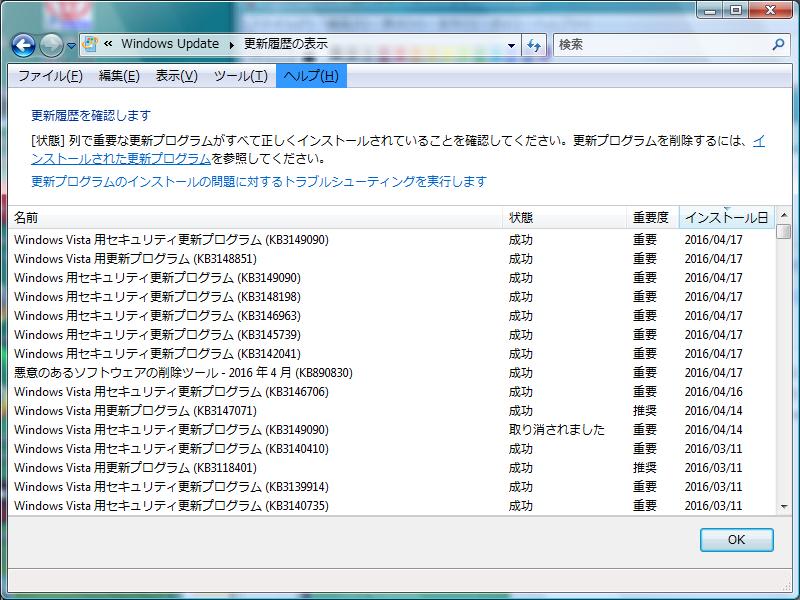Open the 編集(E) menu
This screenshot has width=800, height=600.
click(x=119, y=76)
